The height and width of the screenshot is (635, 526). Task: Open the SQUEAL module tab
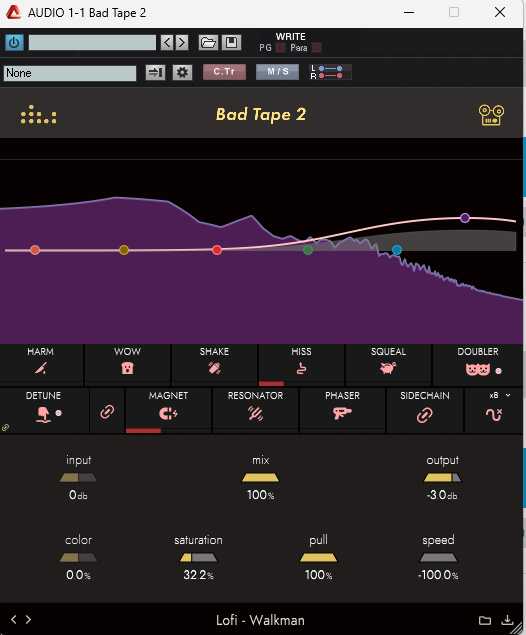click(388, 363)
